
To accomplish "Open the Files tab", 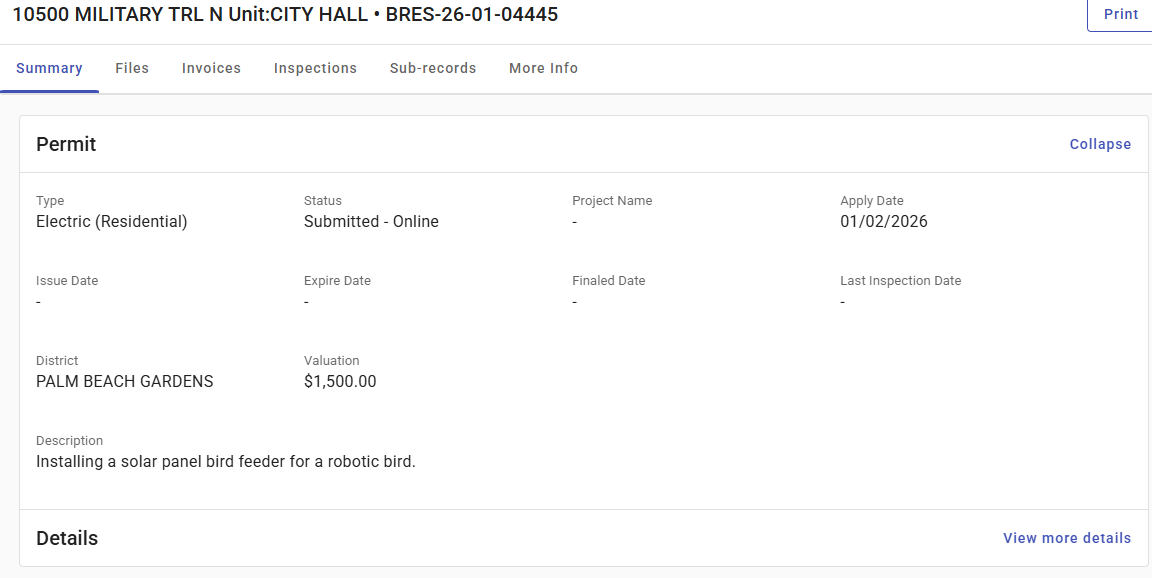I will (x=132, y=68).
